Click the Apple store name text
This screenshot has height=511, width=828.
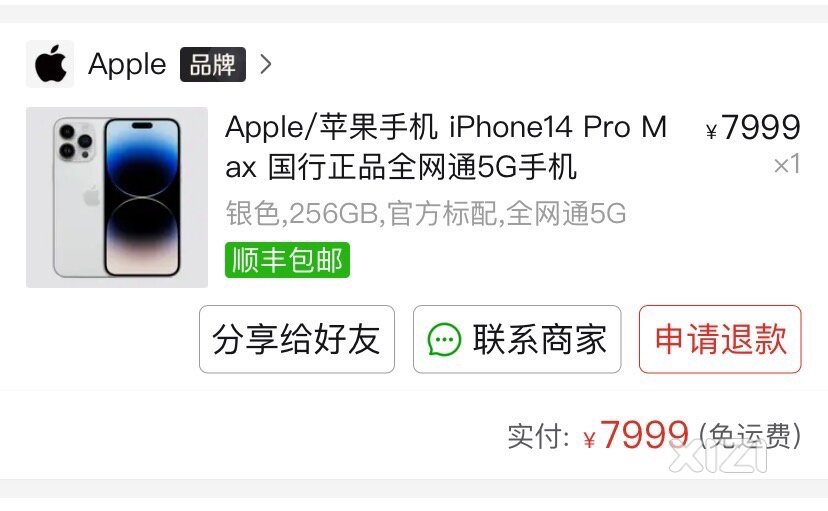point(127,64)
